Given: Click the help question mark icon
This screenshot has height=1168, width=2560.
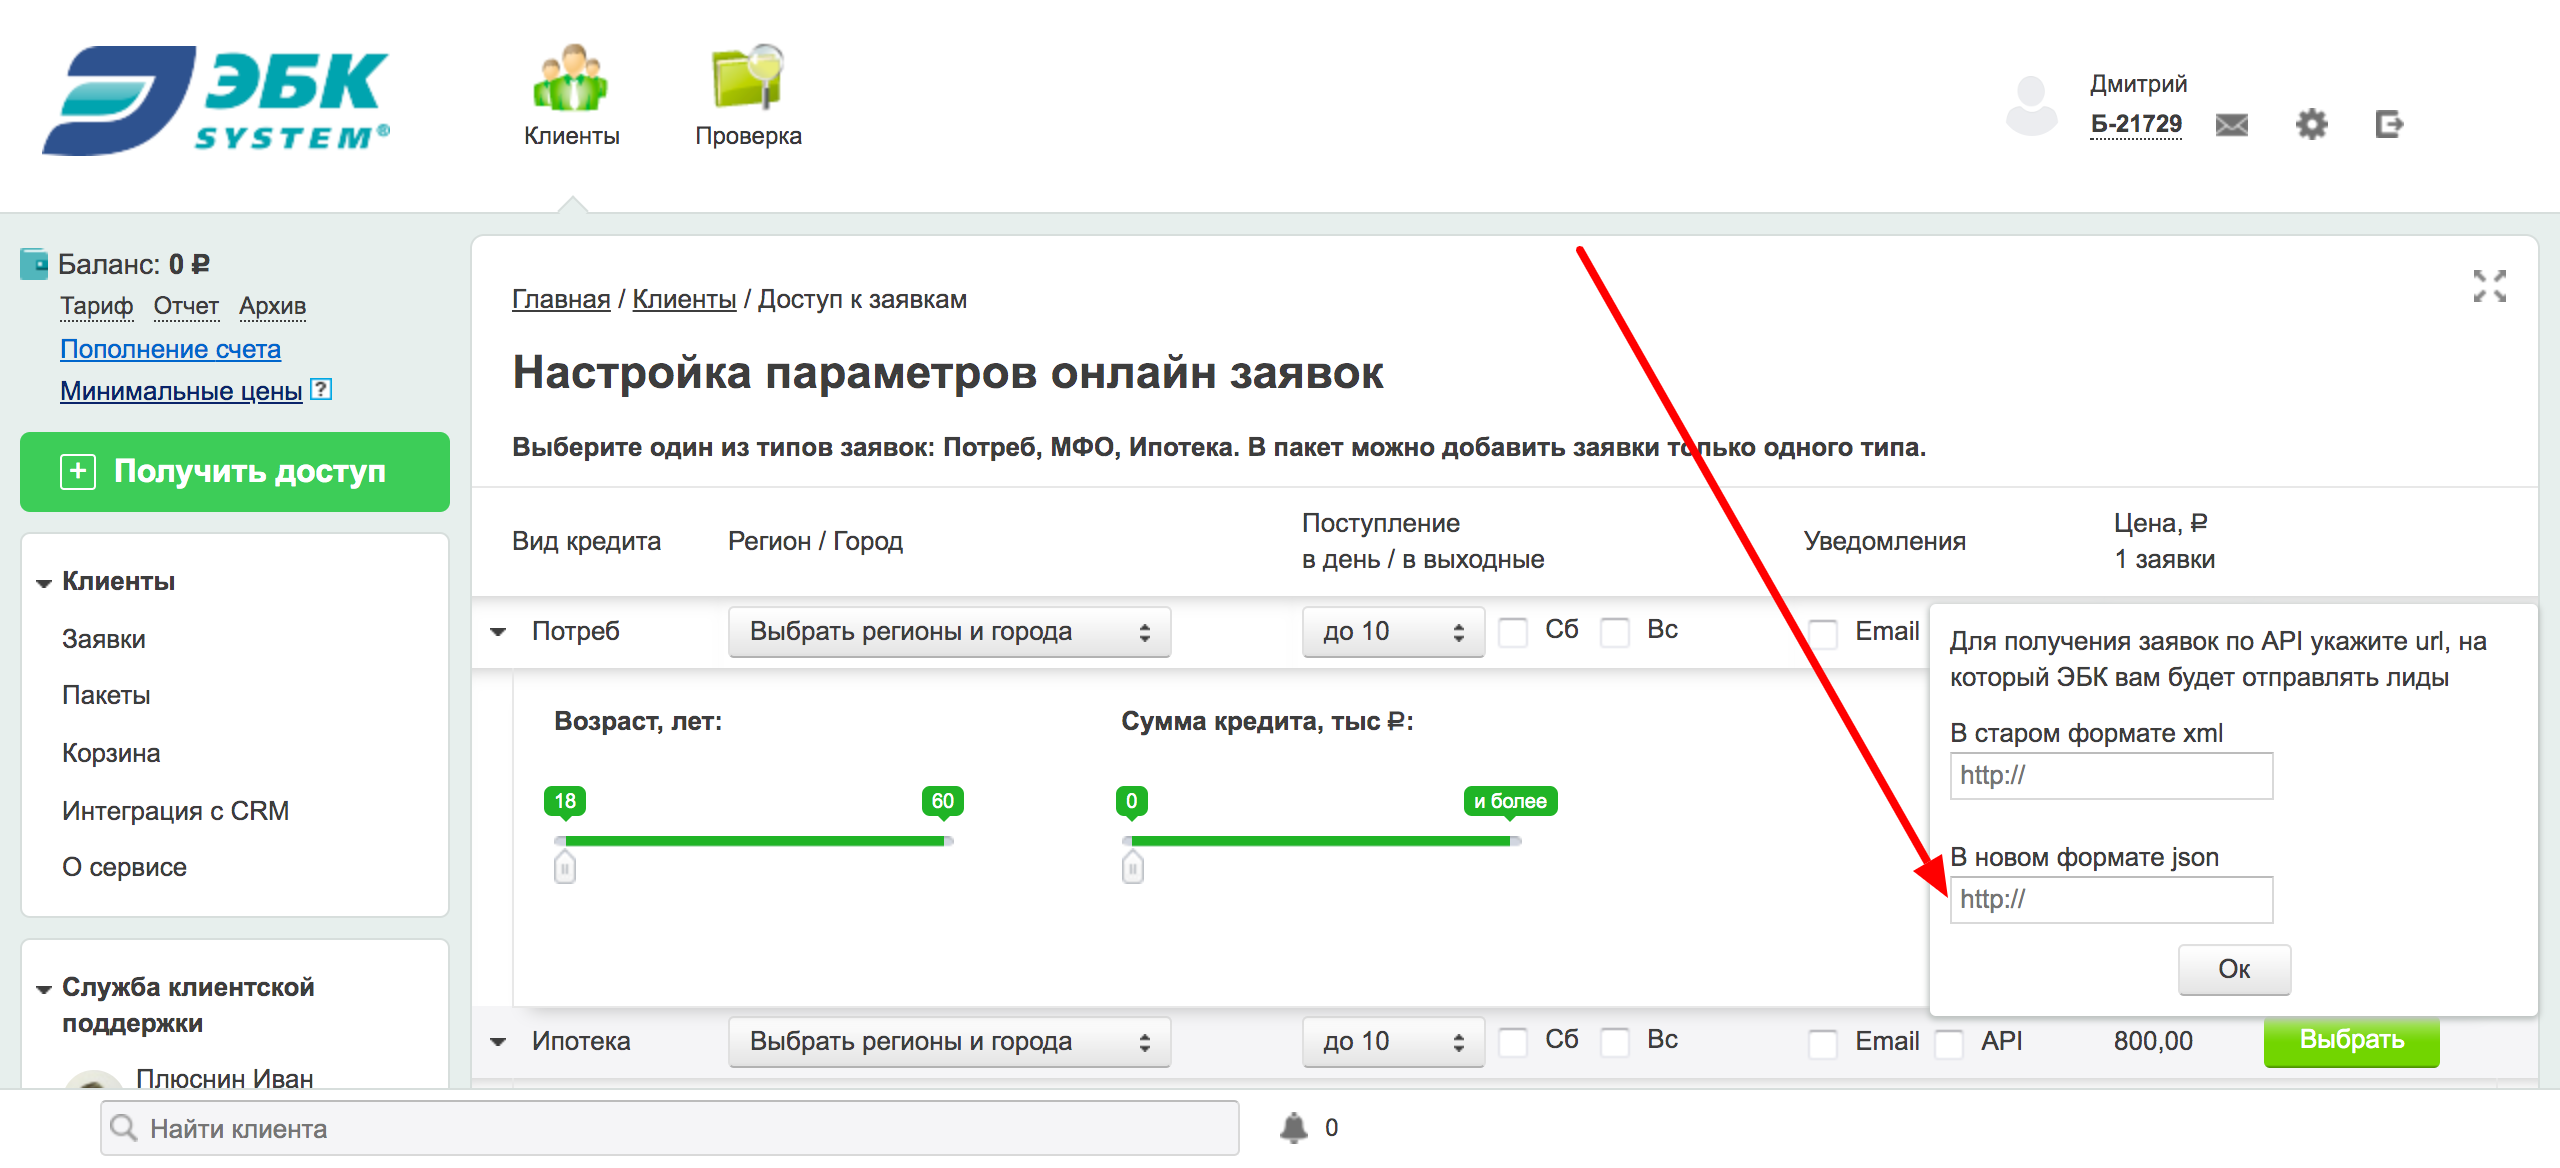Looking at the screenshot, I should pyautogui.click(x=321, y=389).
